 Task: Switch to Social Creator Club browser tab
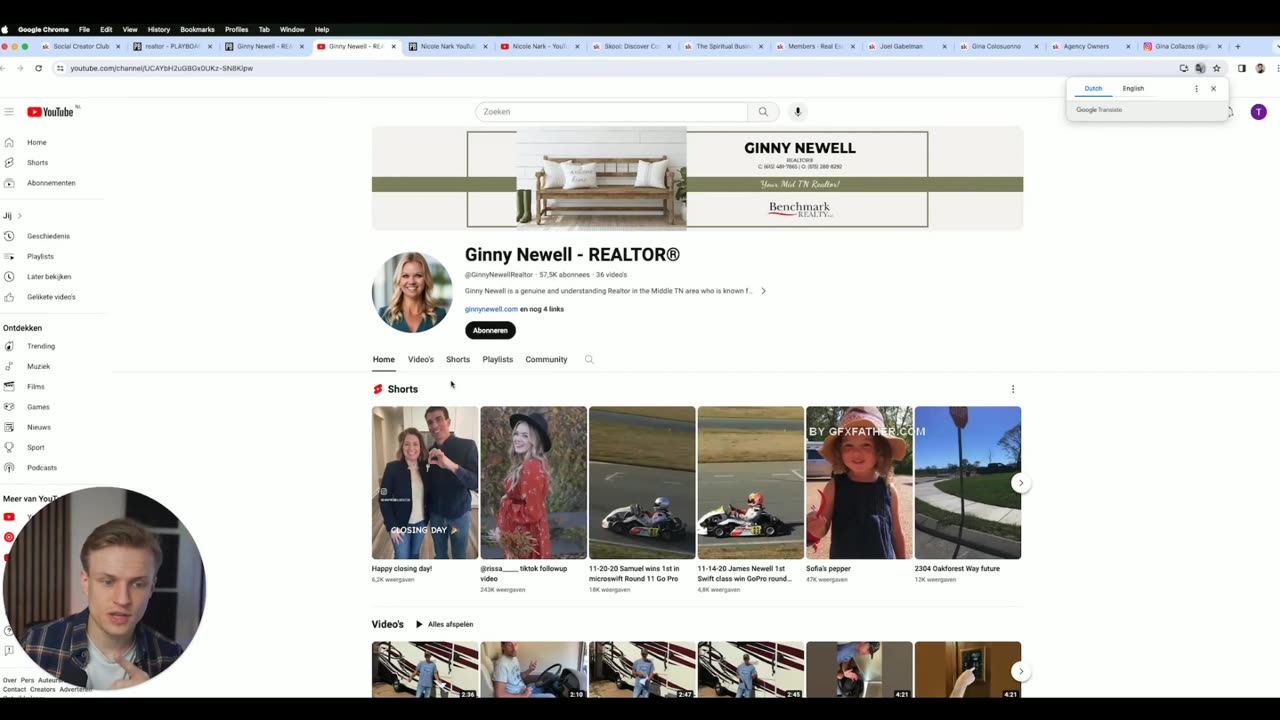(80, 46)
